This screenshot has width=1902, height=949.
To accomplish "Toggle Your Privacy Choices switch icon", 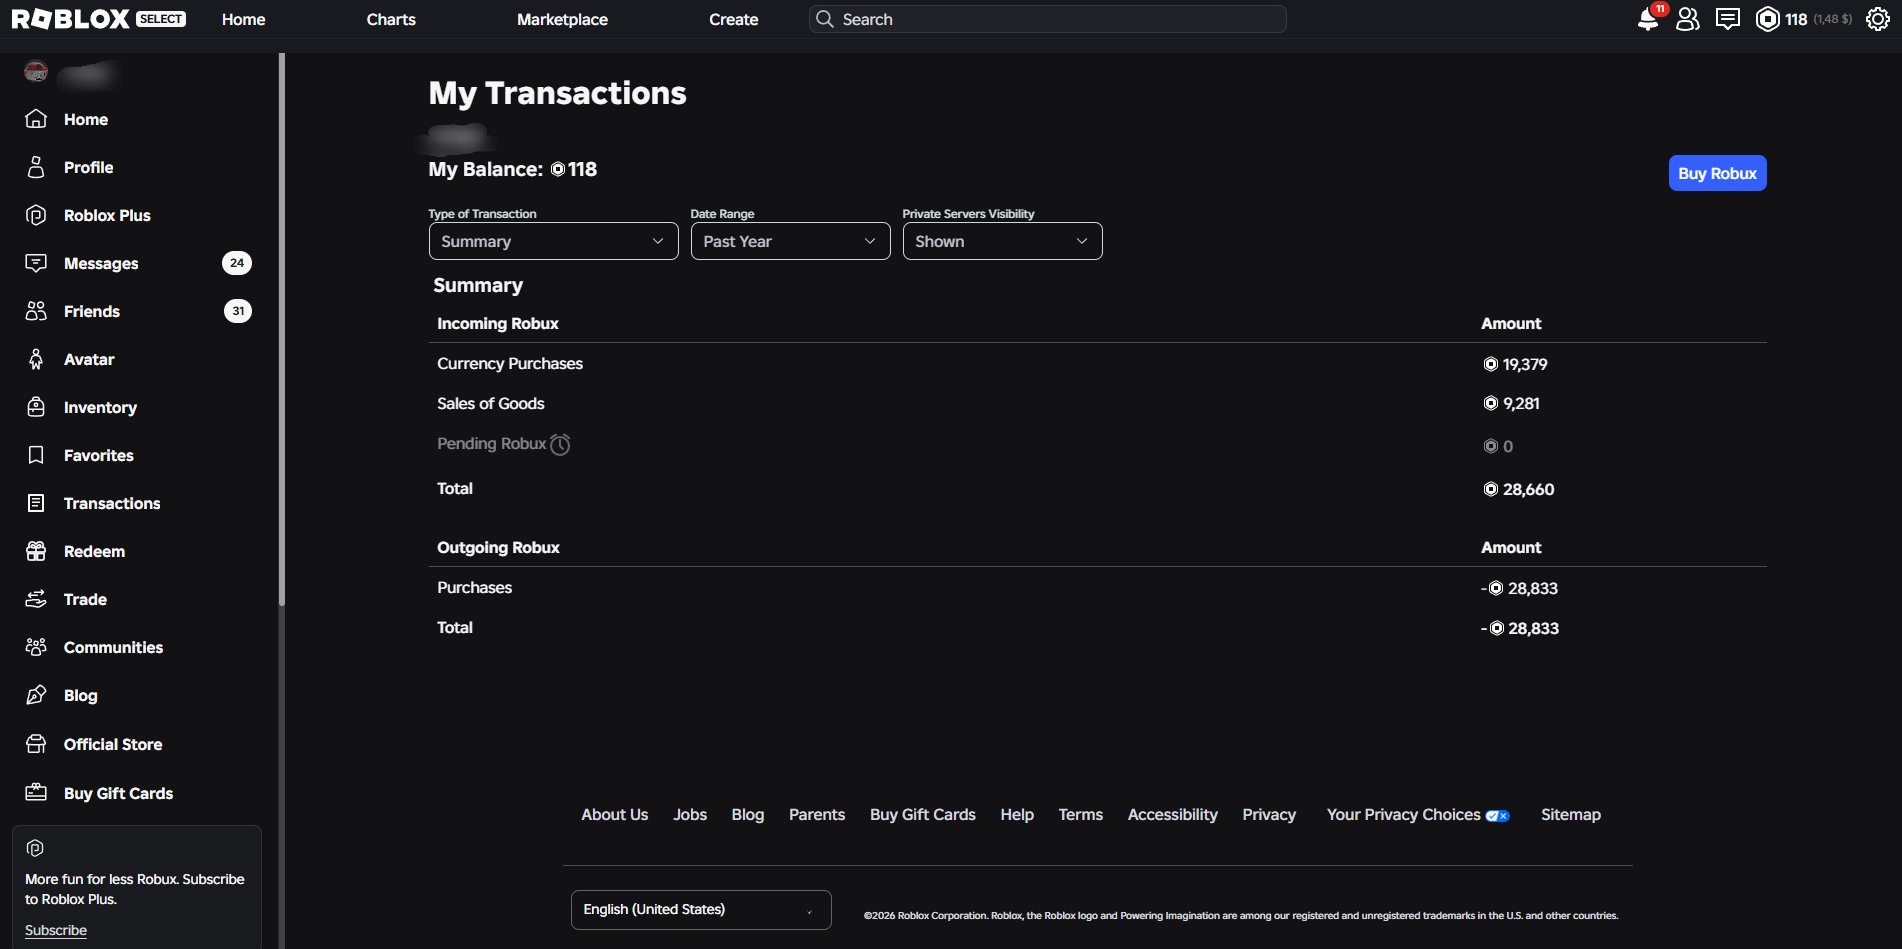I will [x=1498, y=816].
